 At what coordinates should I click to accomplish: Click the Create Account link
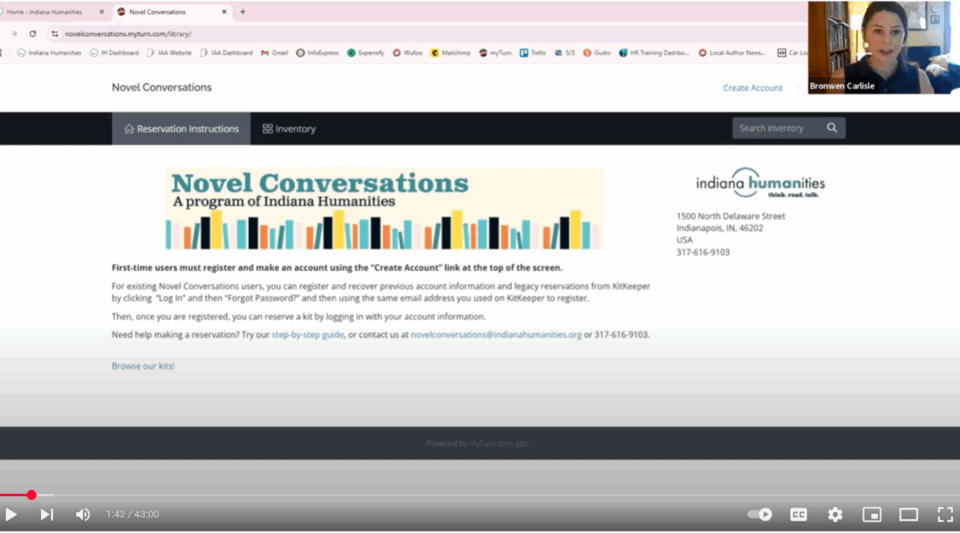pyautogui.click(x=752, y=88)
